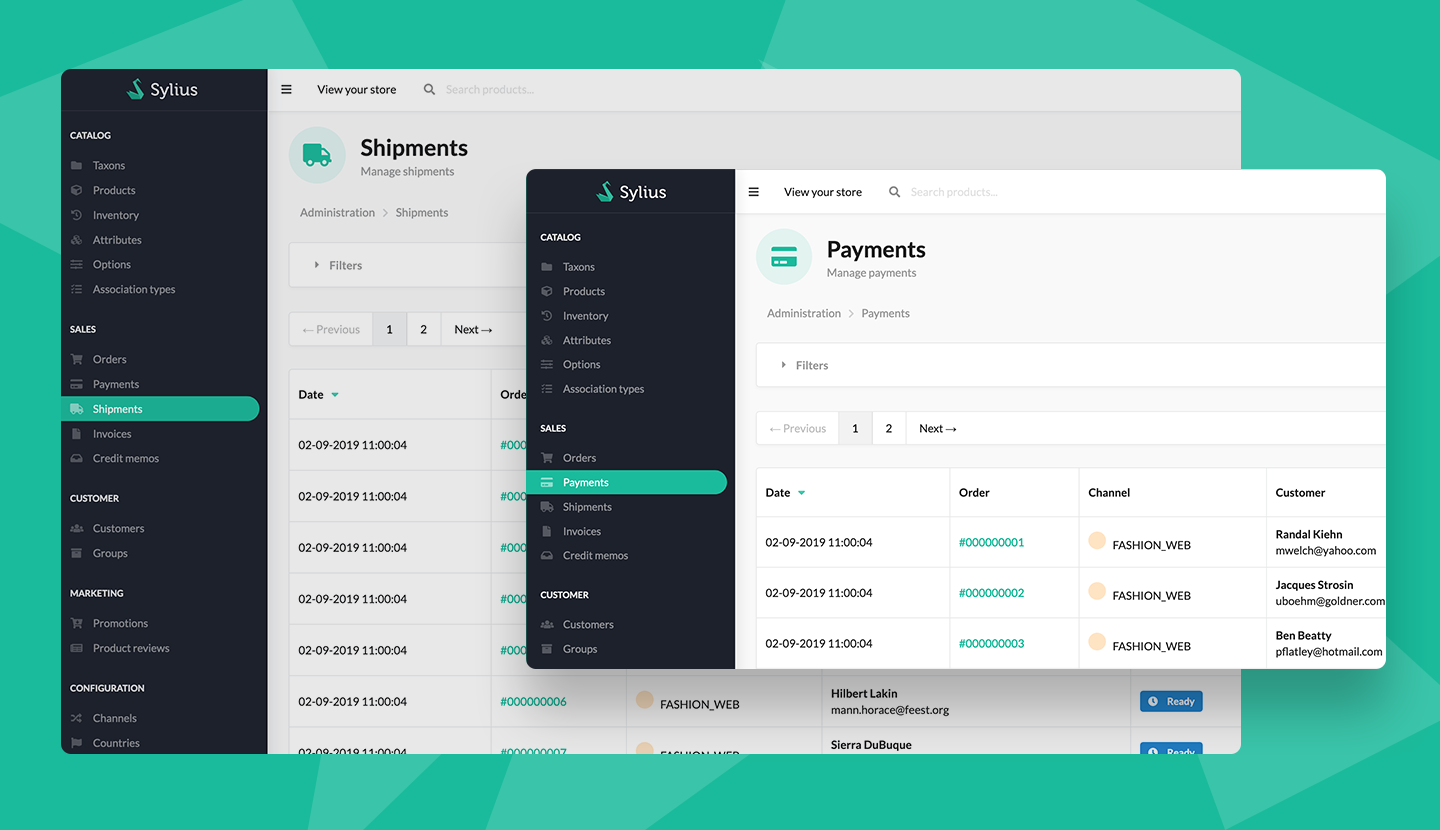Click the hamburger menu icon in Payments window
Viewport: 1440px width, 830px height.
point(754,192)
